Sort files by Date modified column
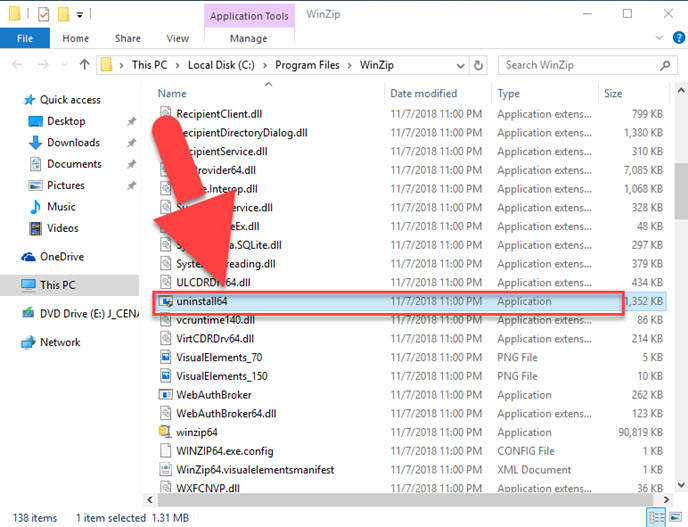This screenshot has width=688, height=527. (423, 93)
